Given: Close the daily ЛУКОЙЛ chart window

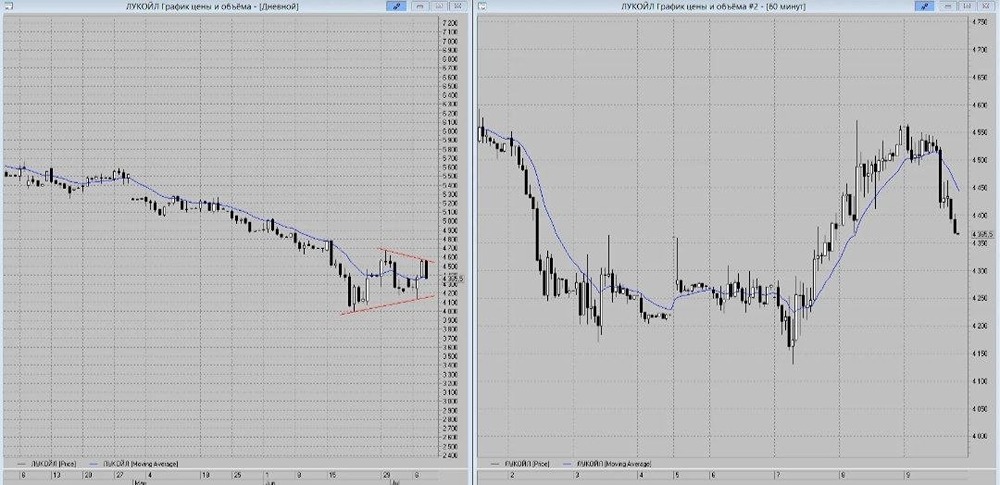Looking at the screenshot, I should [458, 6].
